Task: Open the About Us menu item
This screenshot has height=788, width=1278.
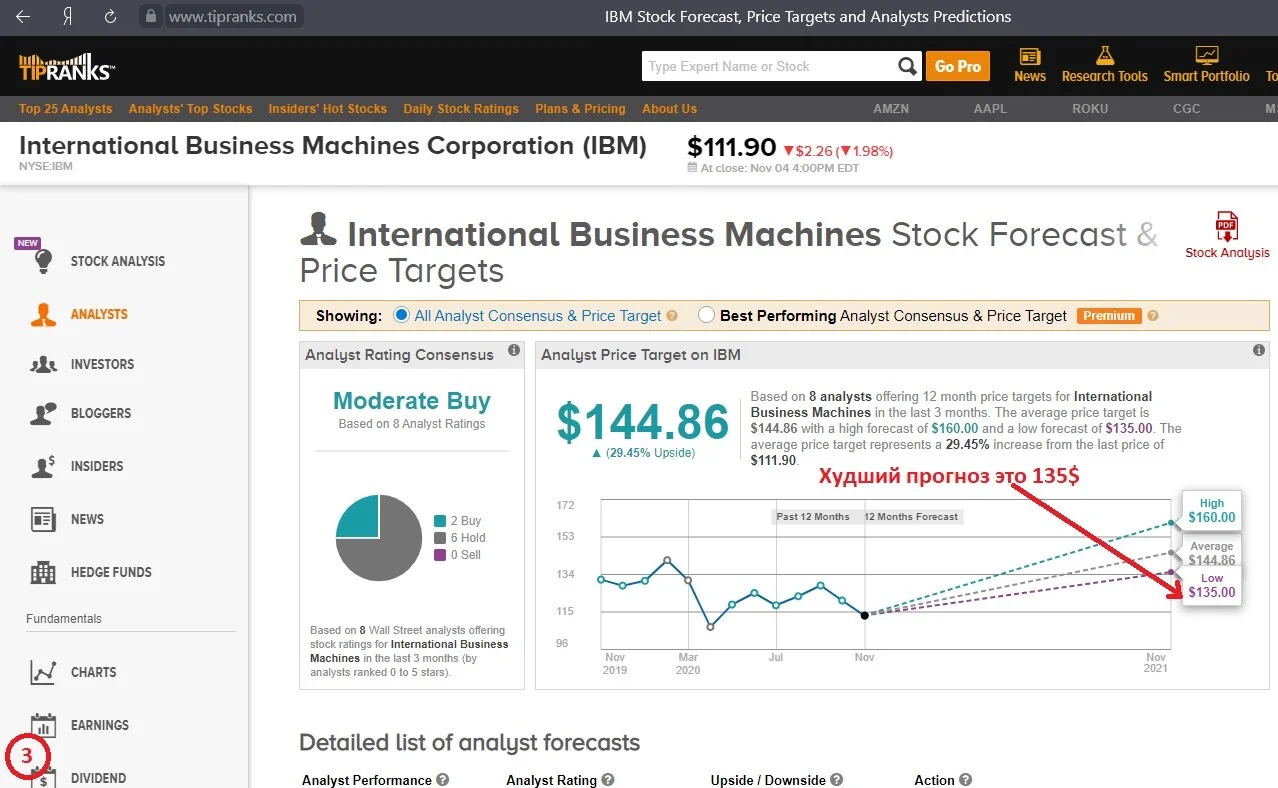Action: (669, 109)
